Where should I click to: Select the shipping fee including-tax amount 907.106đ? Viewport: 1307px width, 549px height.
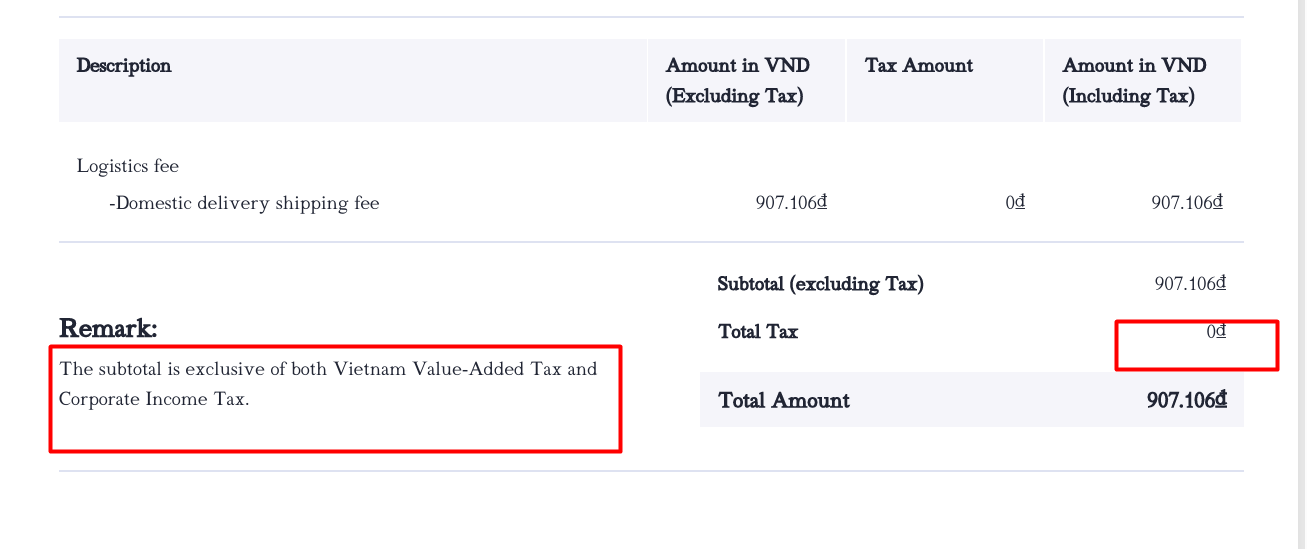point(1187,203)
